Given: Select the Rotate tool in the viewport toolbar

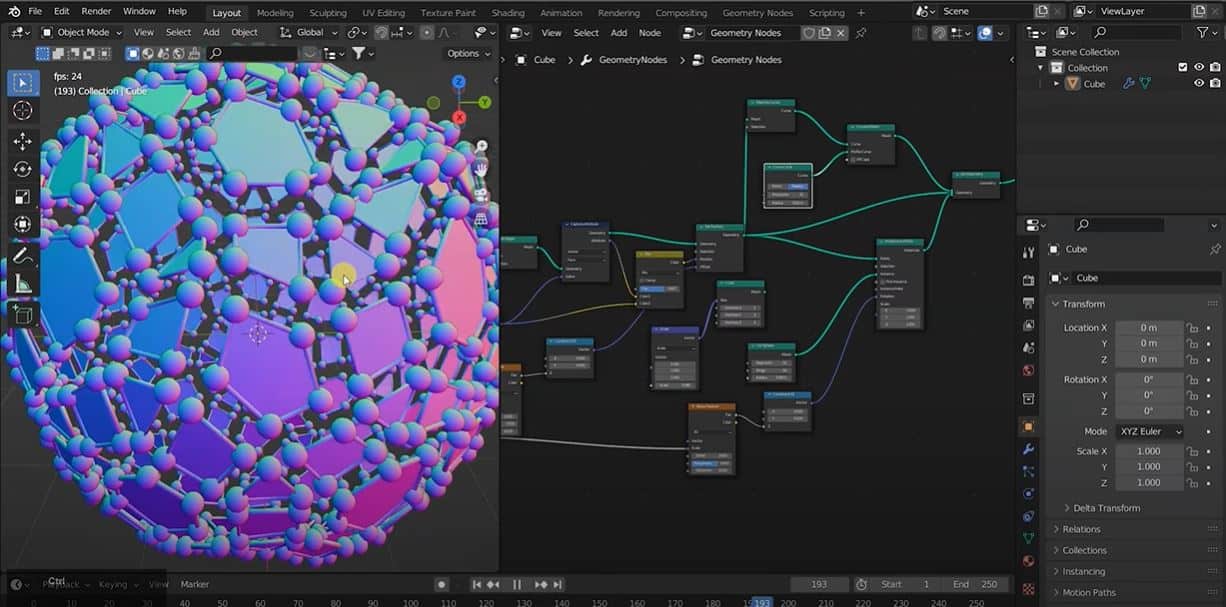Looking at the screenshot, I should 23,170.
